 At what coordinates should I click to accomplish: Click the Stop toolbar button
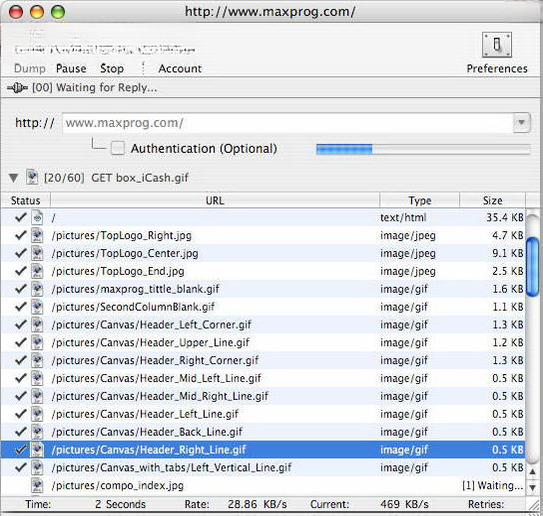[x=112, y=68]
